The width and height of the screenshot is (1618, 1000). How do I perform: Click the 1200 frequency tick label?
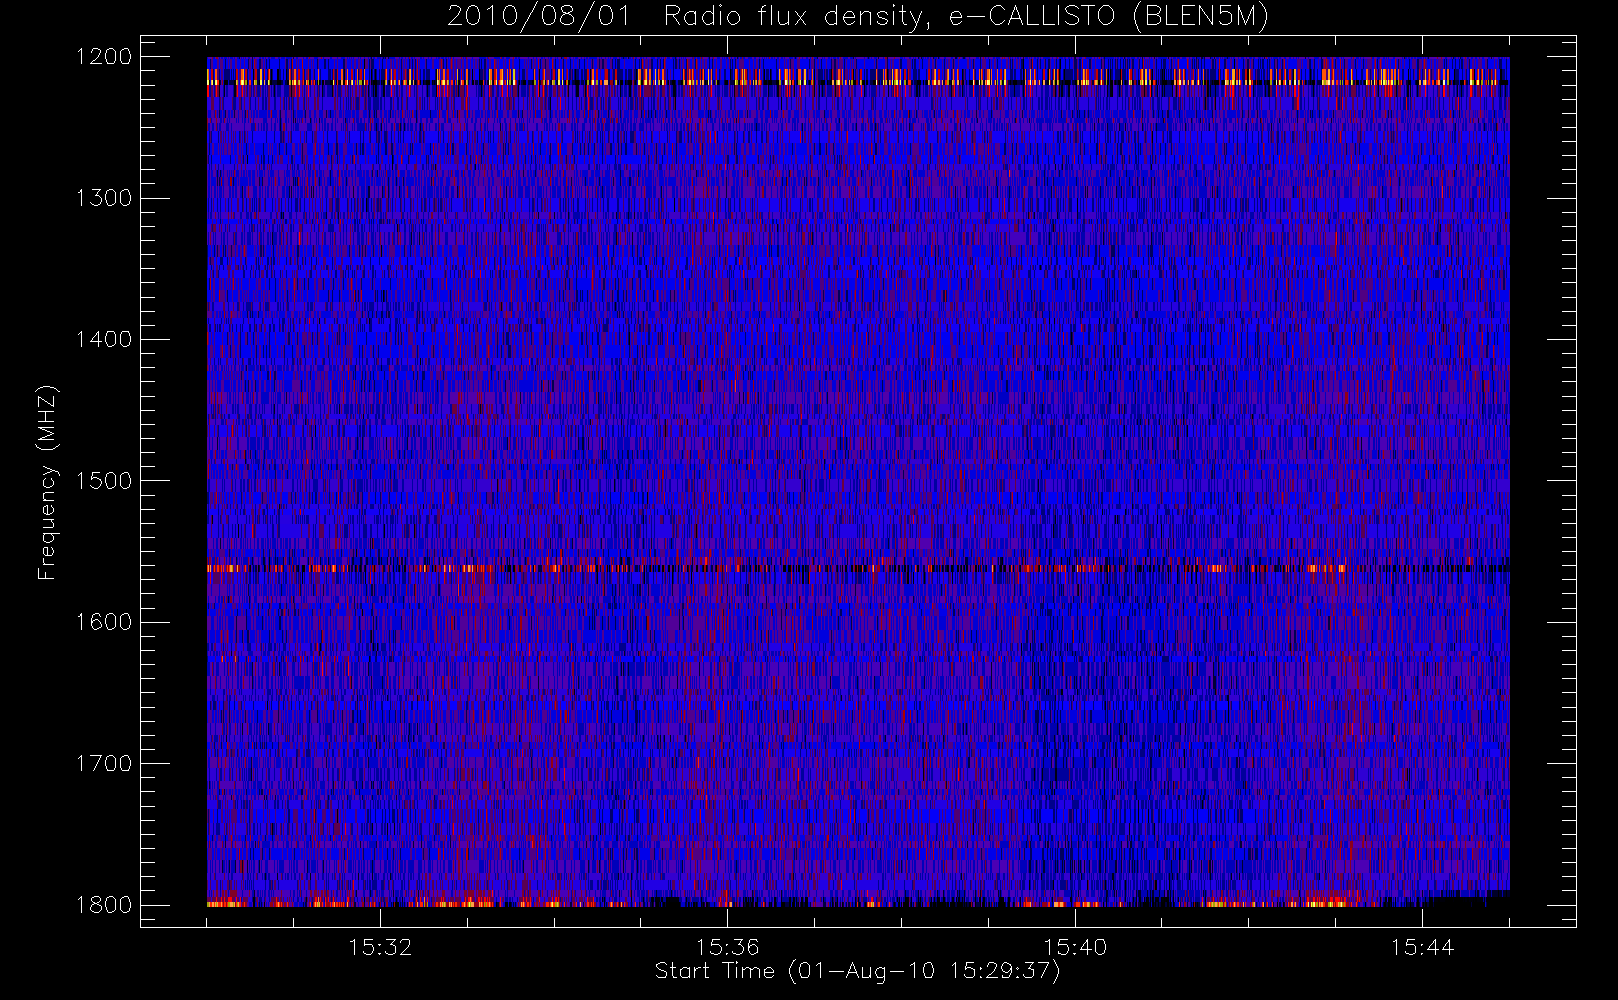click(104, 57)
